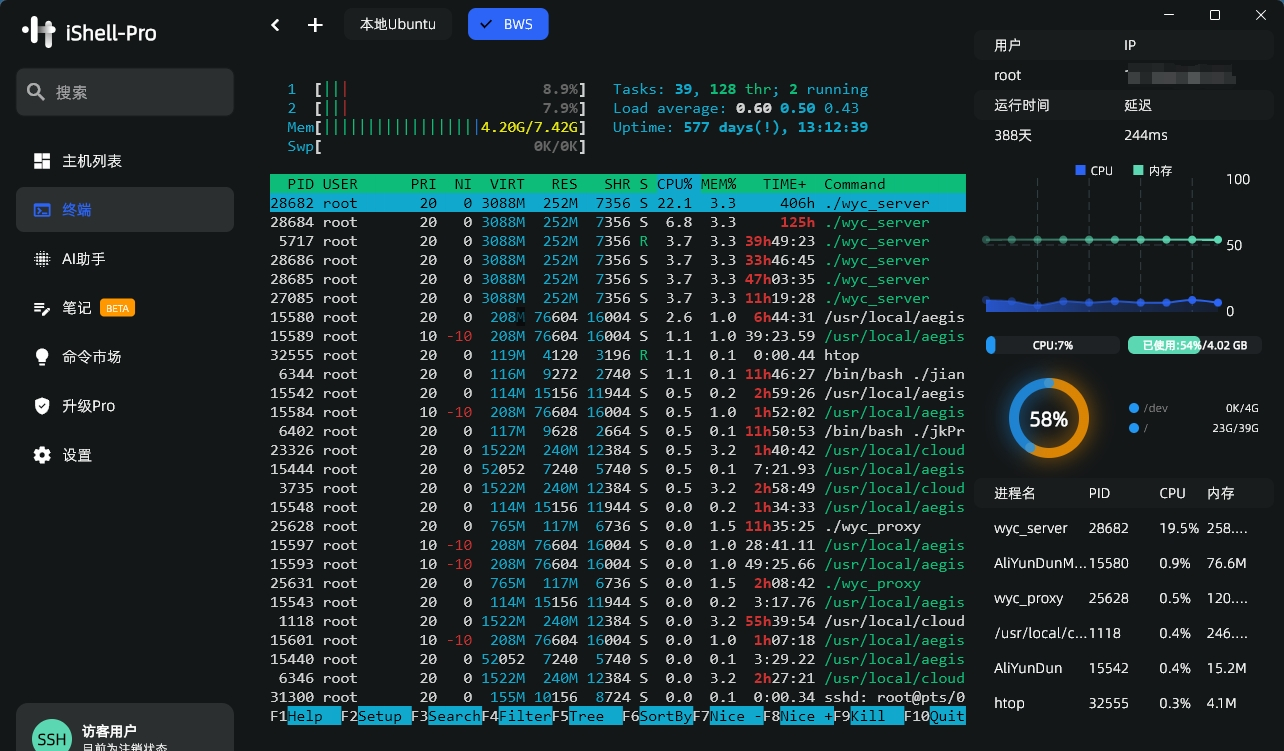Click the 搜索 search input field
The width and height of the screenshot is (1284, 751).
pos(125,92)
